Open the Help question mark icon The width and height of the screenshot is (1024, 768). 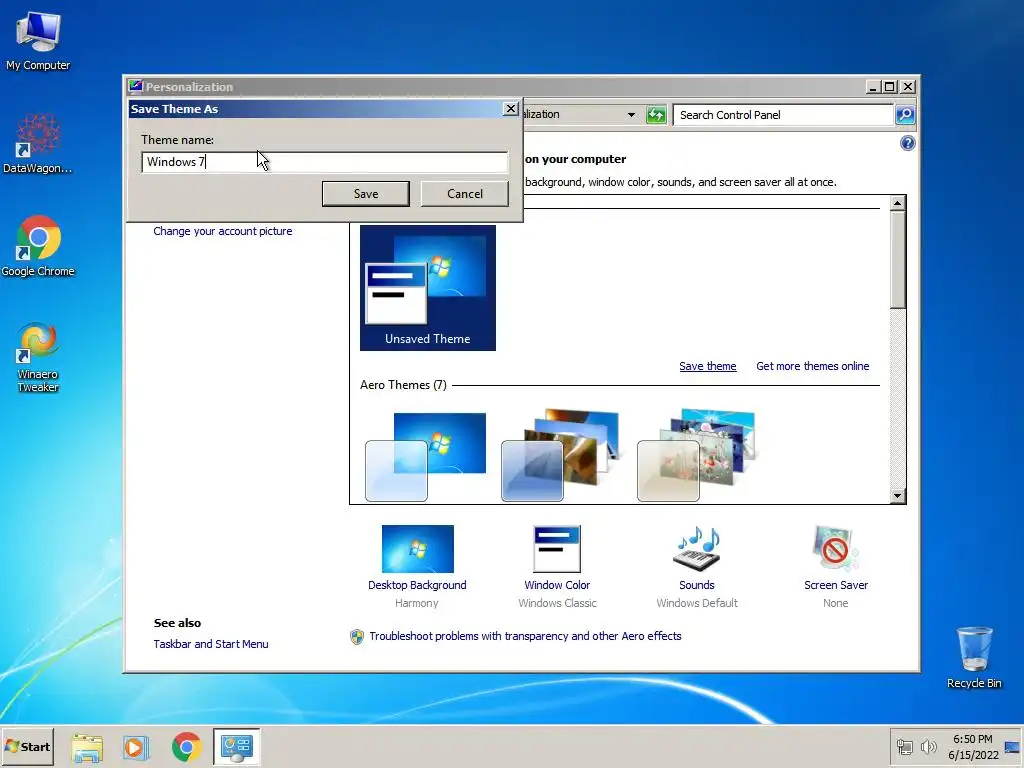pos(907,143)
